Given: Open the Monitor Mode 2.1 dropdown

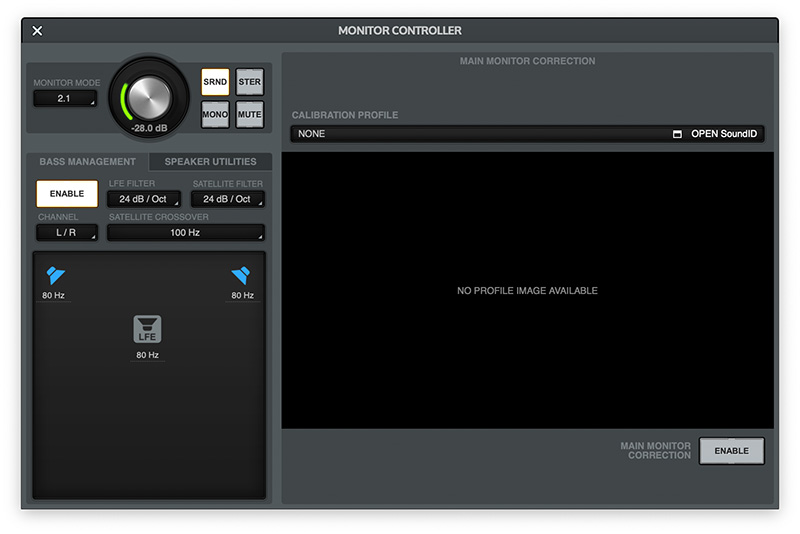Looking at the screenshot, I should pyautogui.click(x=65, y=99).
